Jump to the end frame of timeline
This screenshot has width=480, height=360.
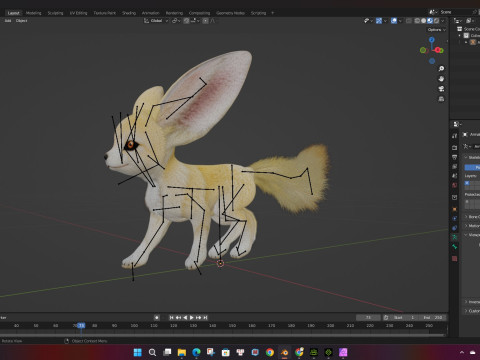pos(205,317)
